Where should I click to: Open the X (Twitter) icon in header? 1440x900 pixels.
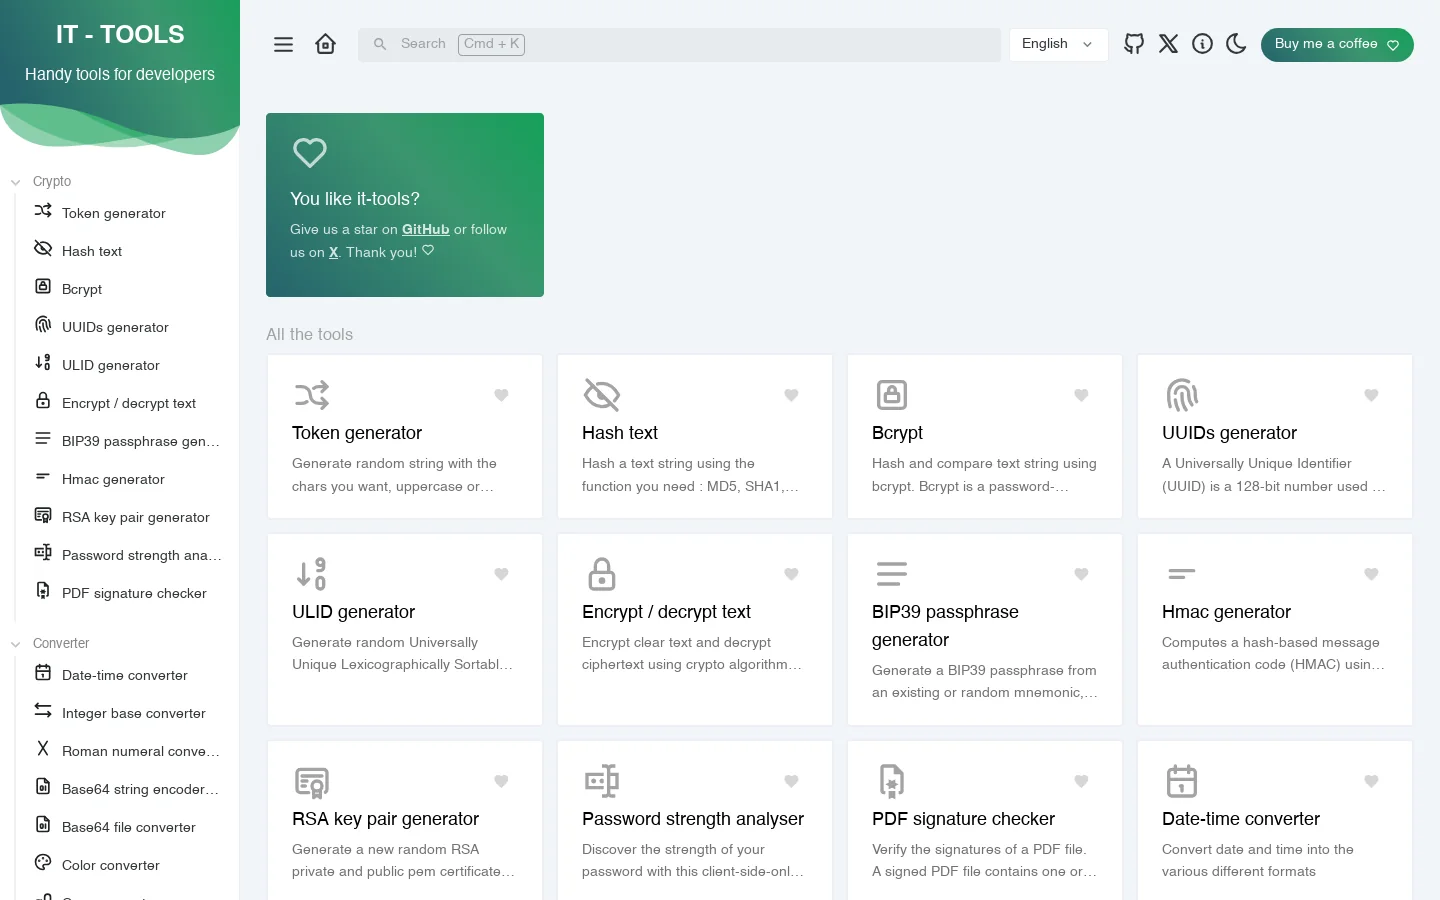tap(1168, 44)
